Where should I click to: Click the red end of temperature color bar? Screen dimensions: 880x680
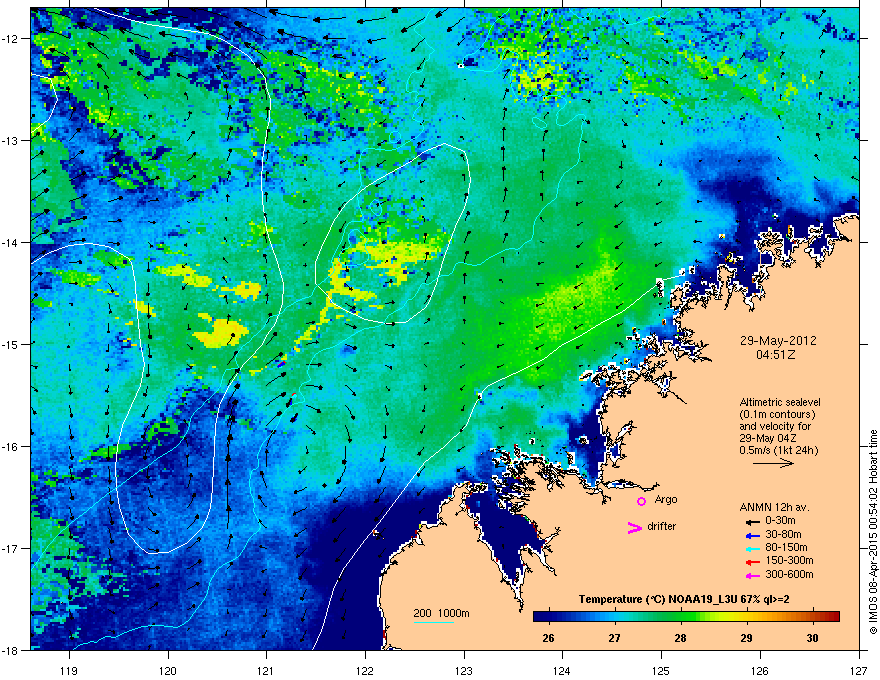pos(833,616)
